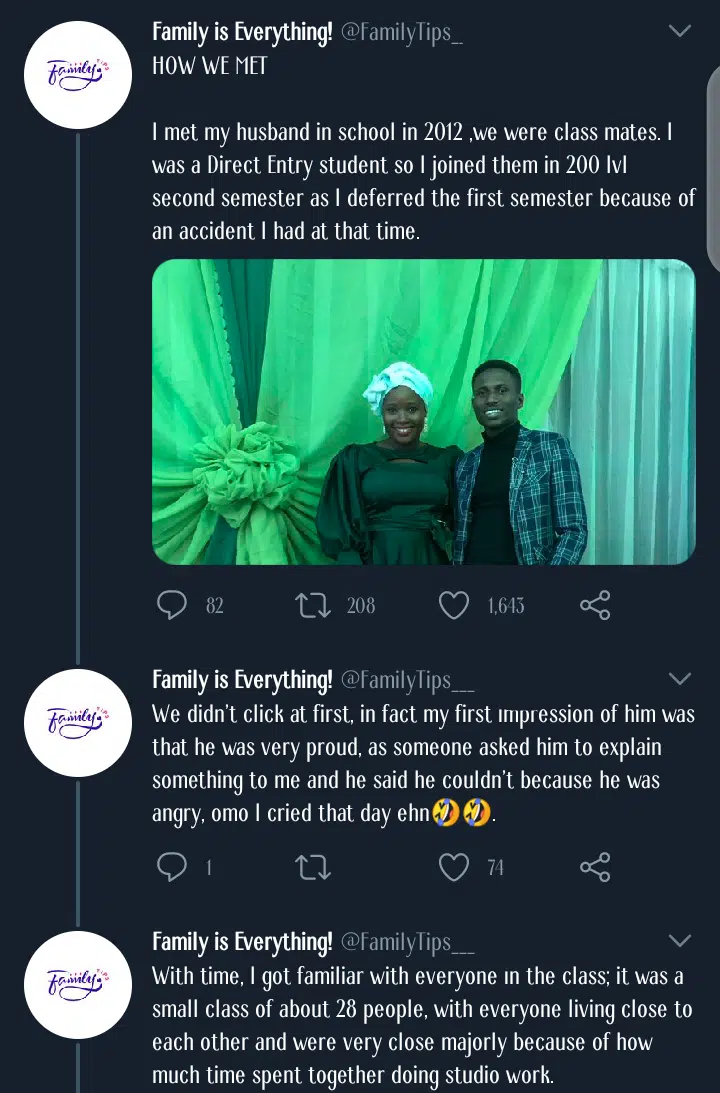Like the HOW WE MET tweet
The image size is (720, 1093).
pyautogui.click(x=454, y=605)
